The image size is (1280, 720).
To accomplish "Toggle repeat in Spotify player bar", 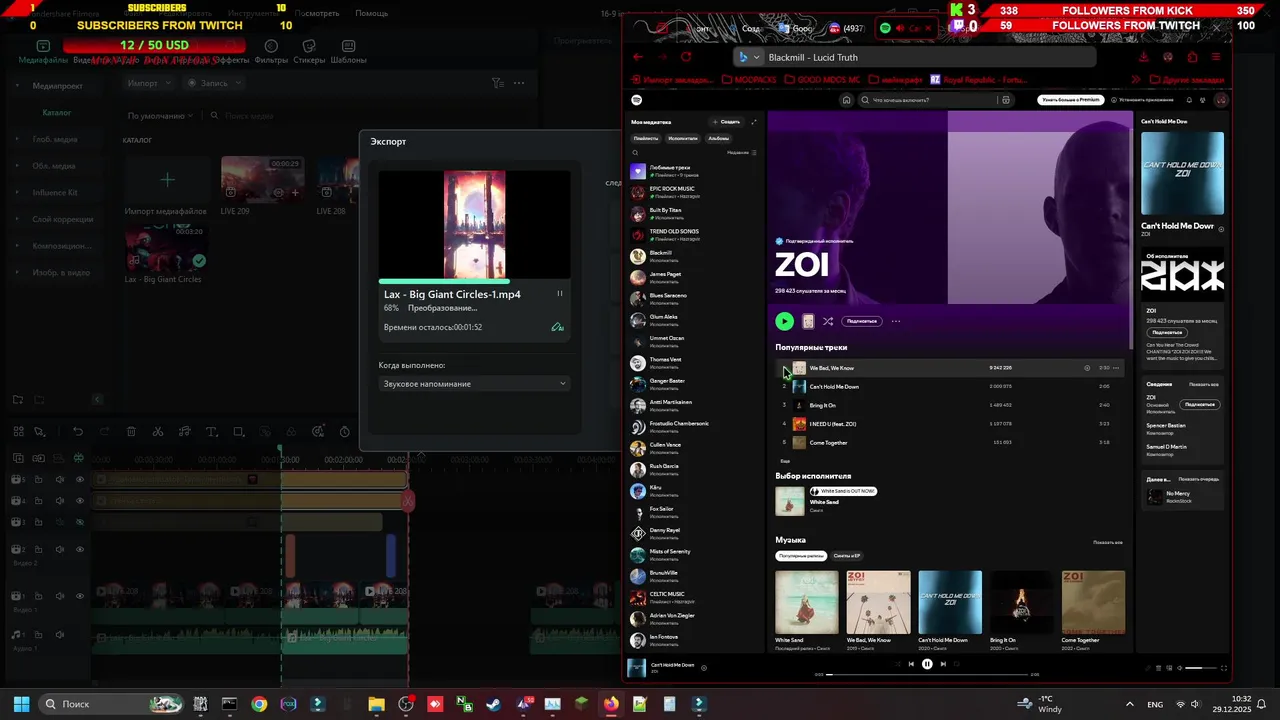I will tap(957, 664).
